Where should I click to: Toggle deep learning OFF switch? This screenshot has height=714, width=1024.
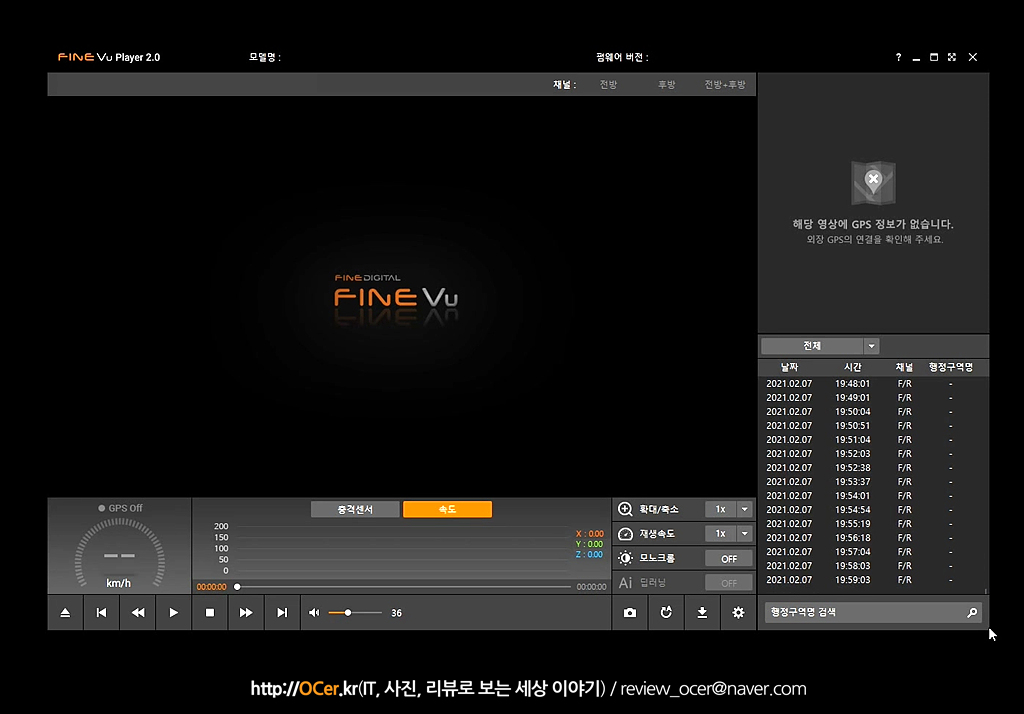[729, 583]
